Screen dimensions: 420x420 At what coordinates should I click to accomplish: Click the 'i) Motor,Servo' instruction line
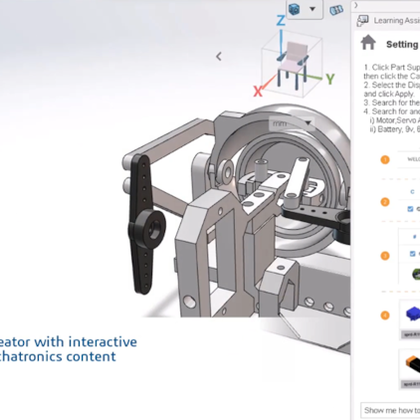point(395,120)
